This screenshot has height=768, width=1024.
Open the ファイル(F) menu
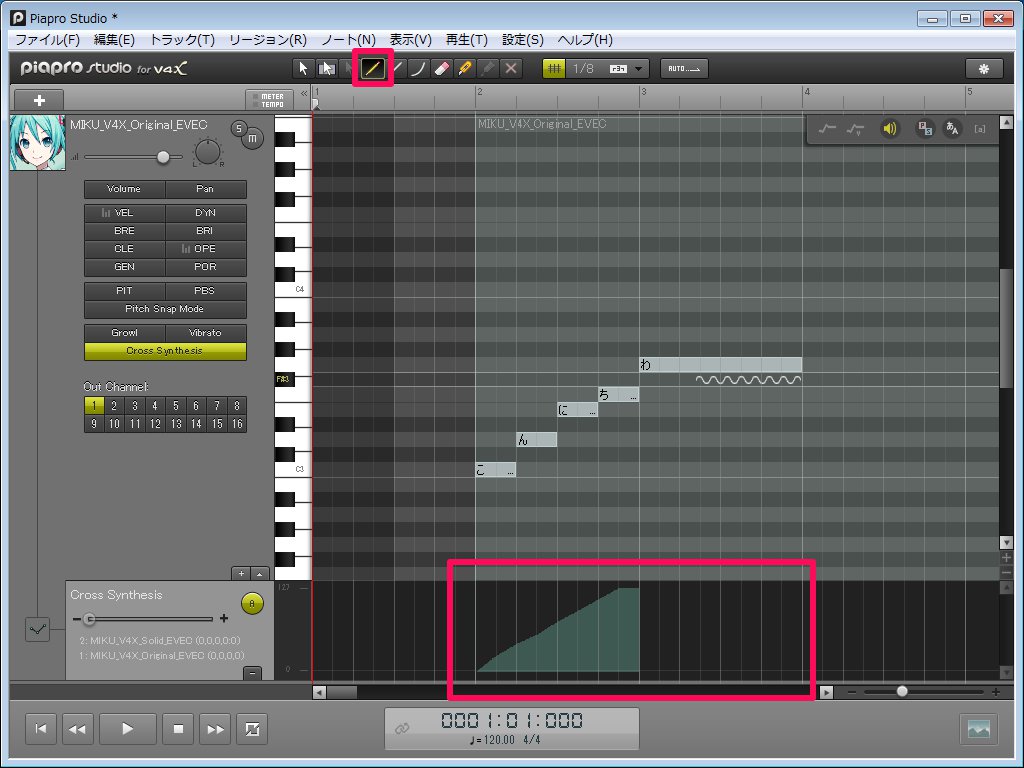tap(47, 40)
